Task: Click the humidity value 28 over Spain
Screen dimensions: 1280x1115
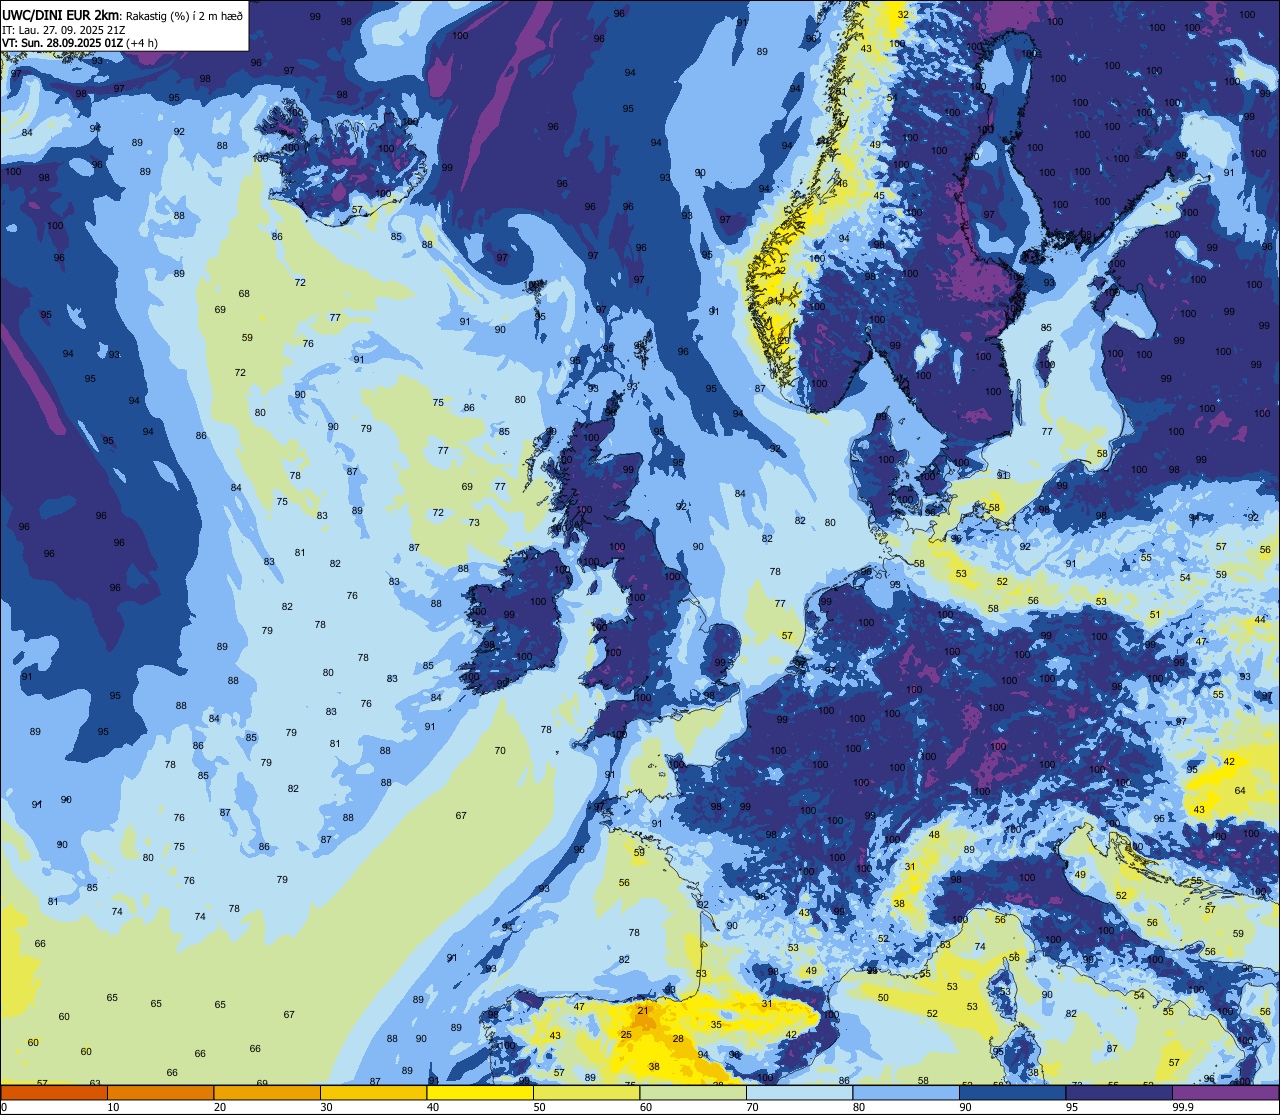Action: tap(678, 1039)
